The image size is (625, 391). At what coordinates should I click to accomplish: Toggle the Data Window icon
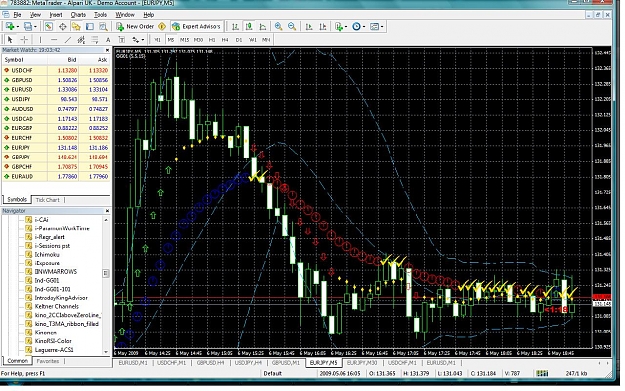(x=63, y=27)
